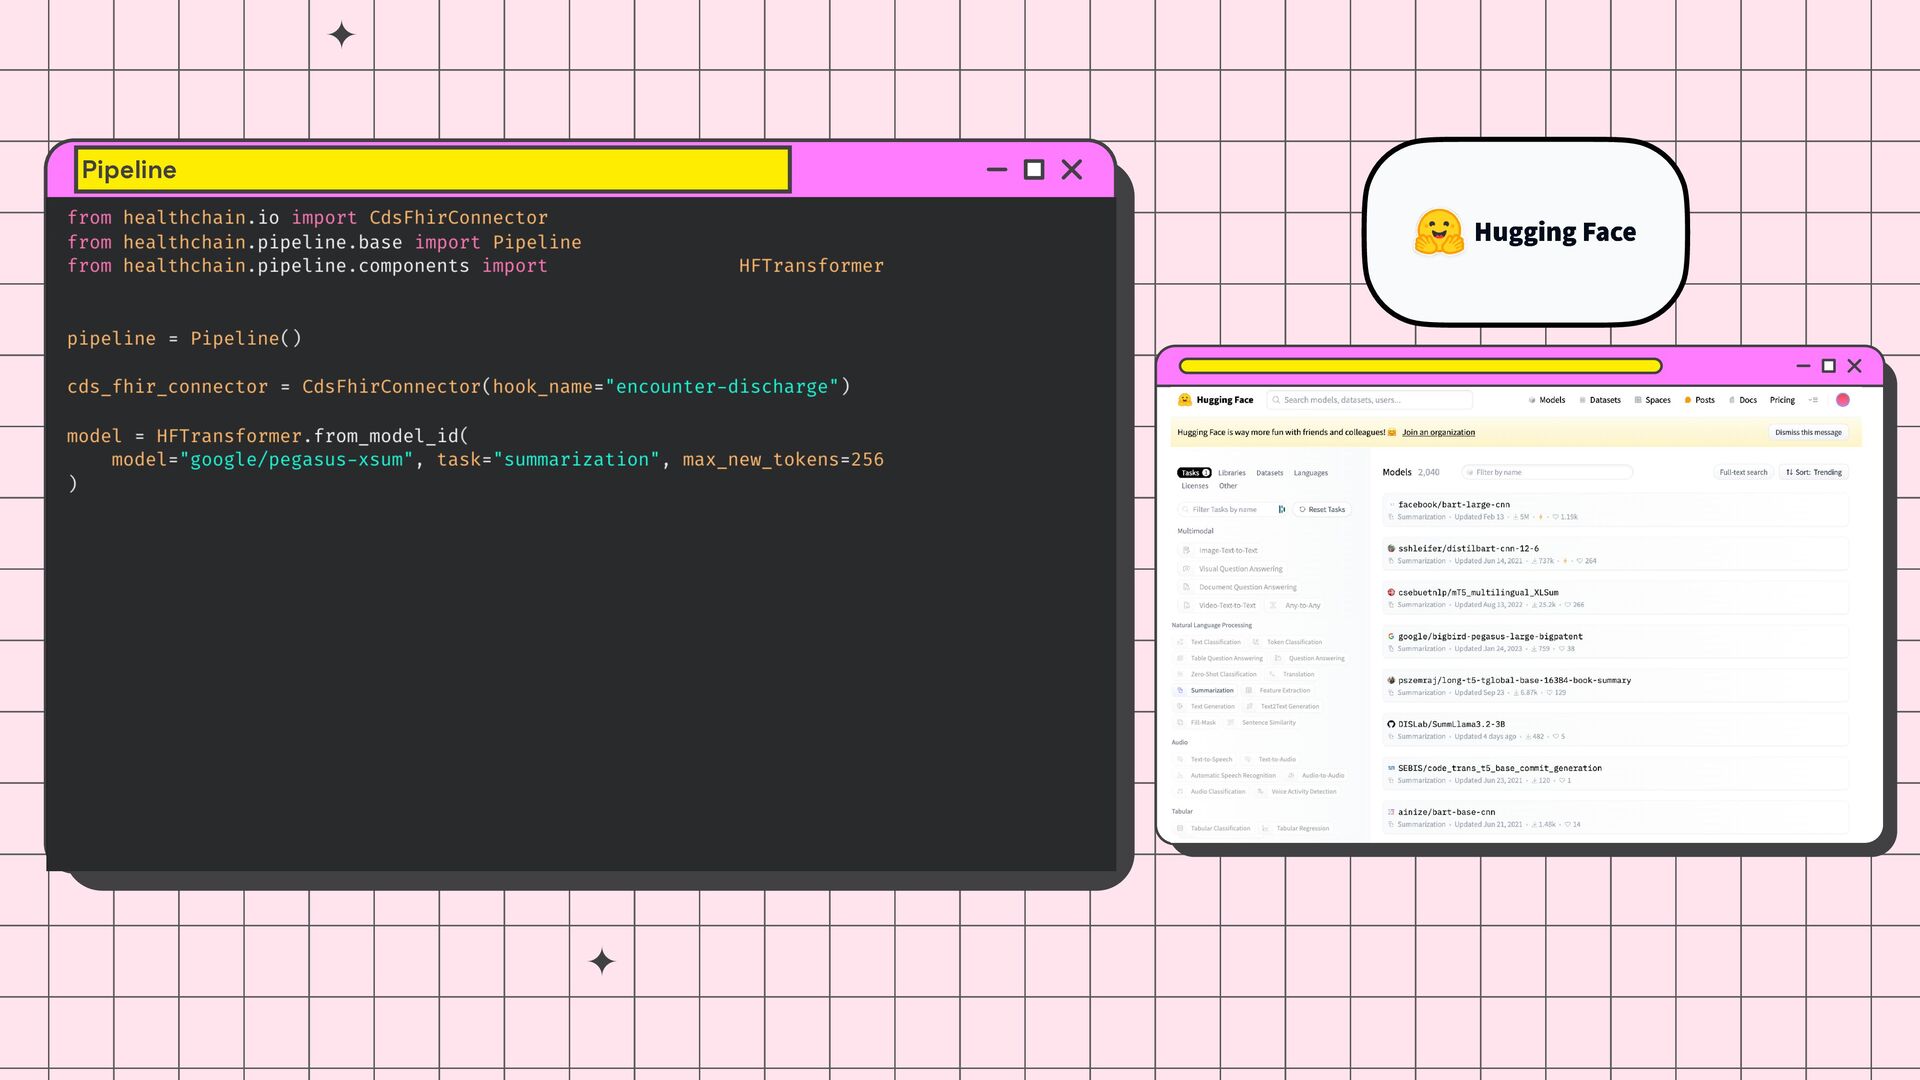This screenshot has height=1080, width=1920.
Task: Open the navbar overflow menu icon
Action: 1813,400
